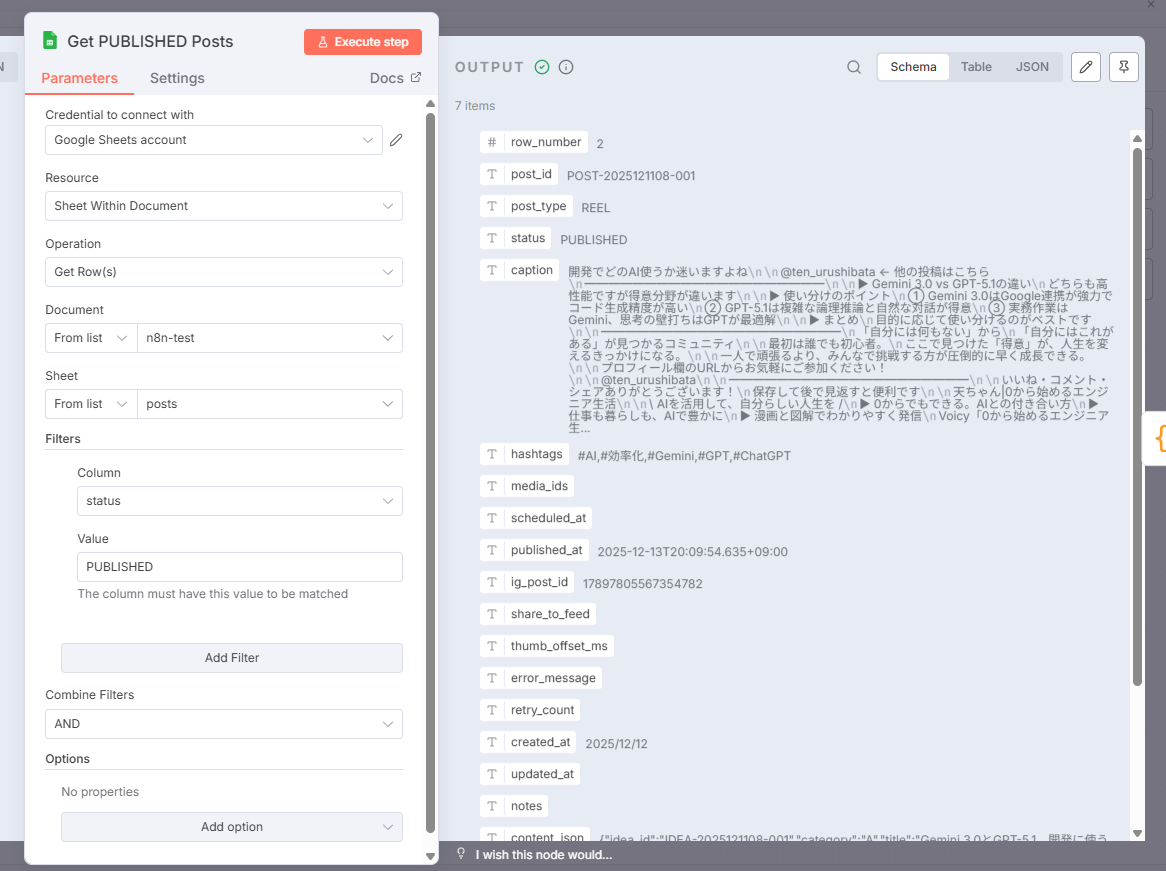Select the Schema output view
Screen dimensions: 1166x871
(x=913, y=67)
